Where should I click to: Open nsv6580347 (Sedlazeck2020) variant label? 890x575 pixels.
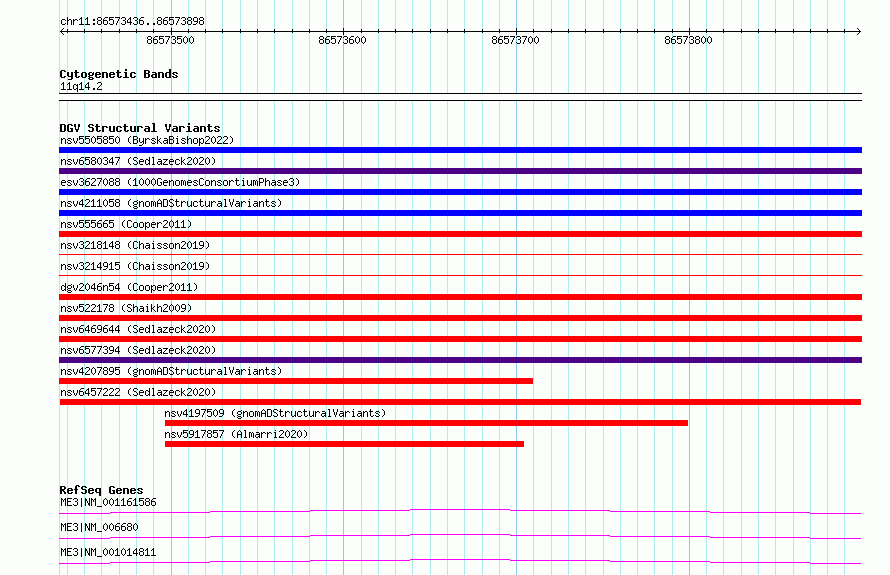click(x=138, y=161)
